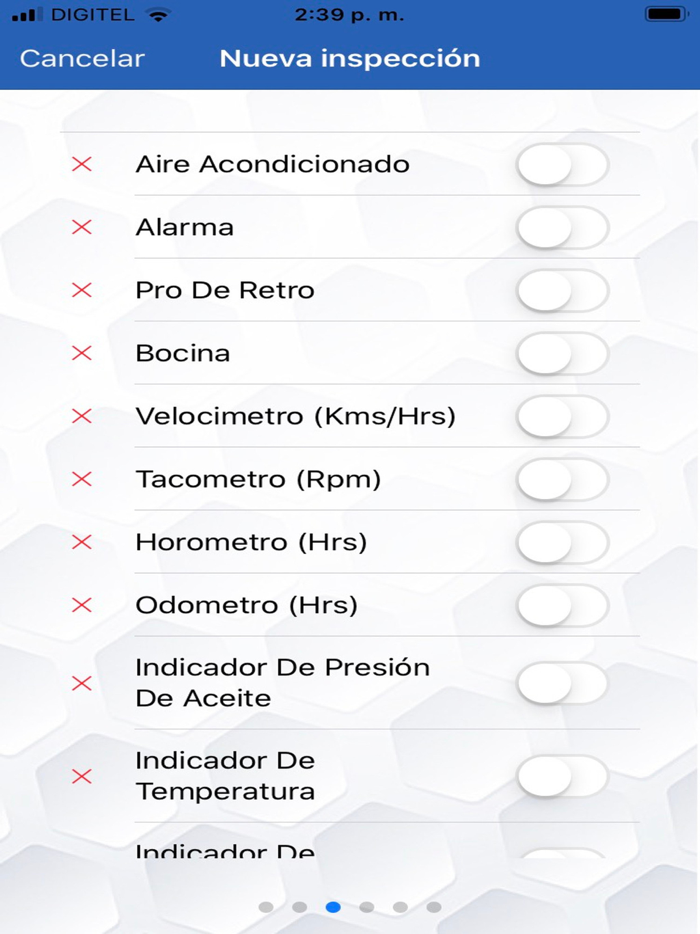Click the red X beside Indicador De Presión De Aceite
Viewport: 700px width, 934px height.
(x=82, y=683)
